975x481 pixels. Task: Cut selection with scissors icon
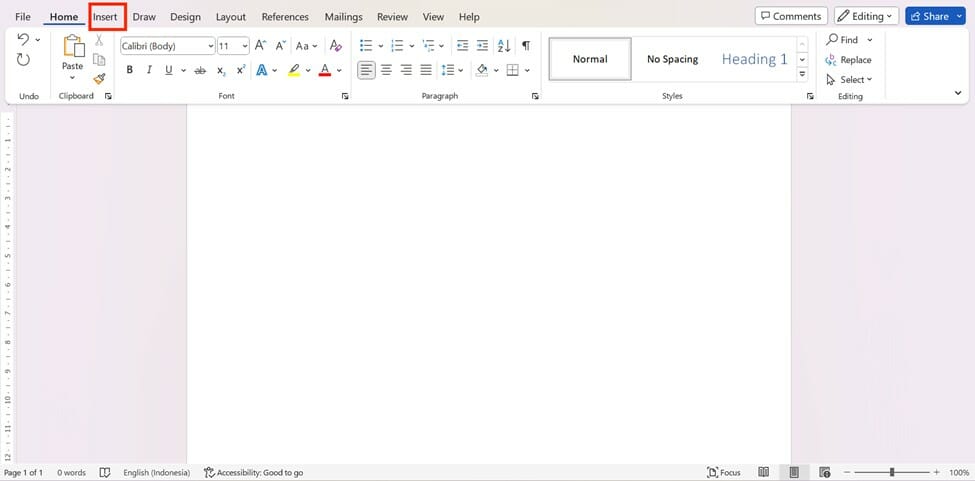pyautogui.click(x=99, y=40)
